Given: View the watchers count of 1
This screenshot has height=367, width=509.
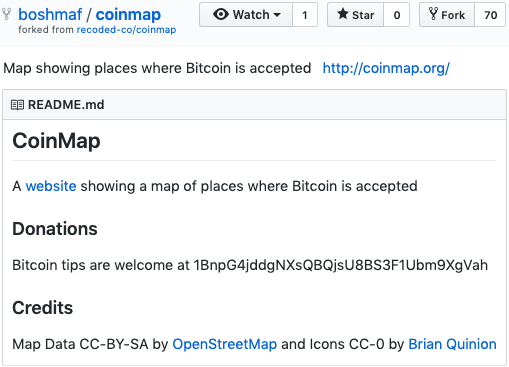Looking at the screenshot, I should coord(305,15).
